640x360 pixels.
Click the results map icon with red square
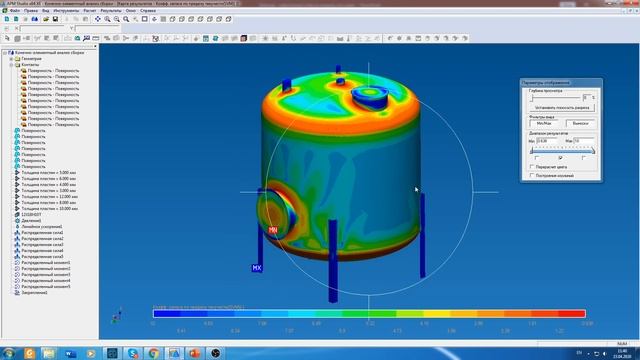click(244, 38)
